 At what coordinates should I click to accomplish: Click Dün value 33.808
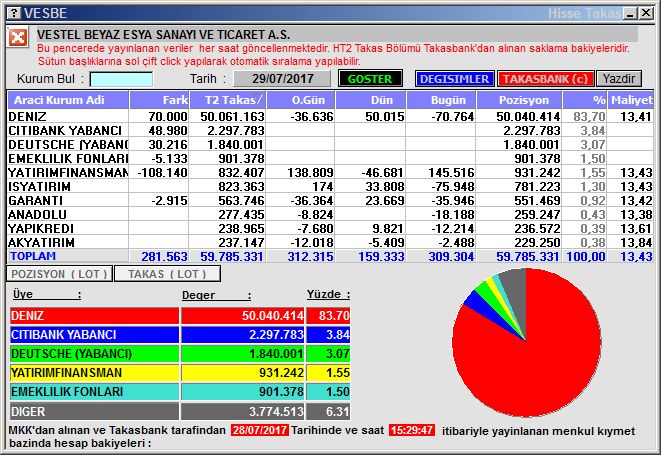[385, 186]
